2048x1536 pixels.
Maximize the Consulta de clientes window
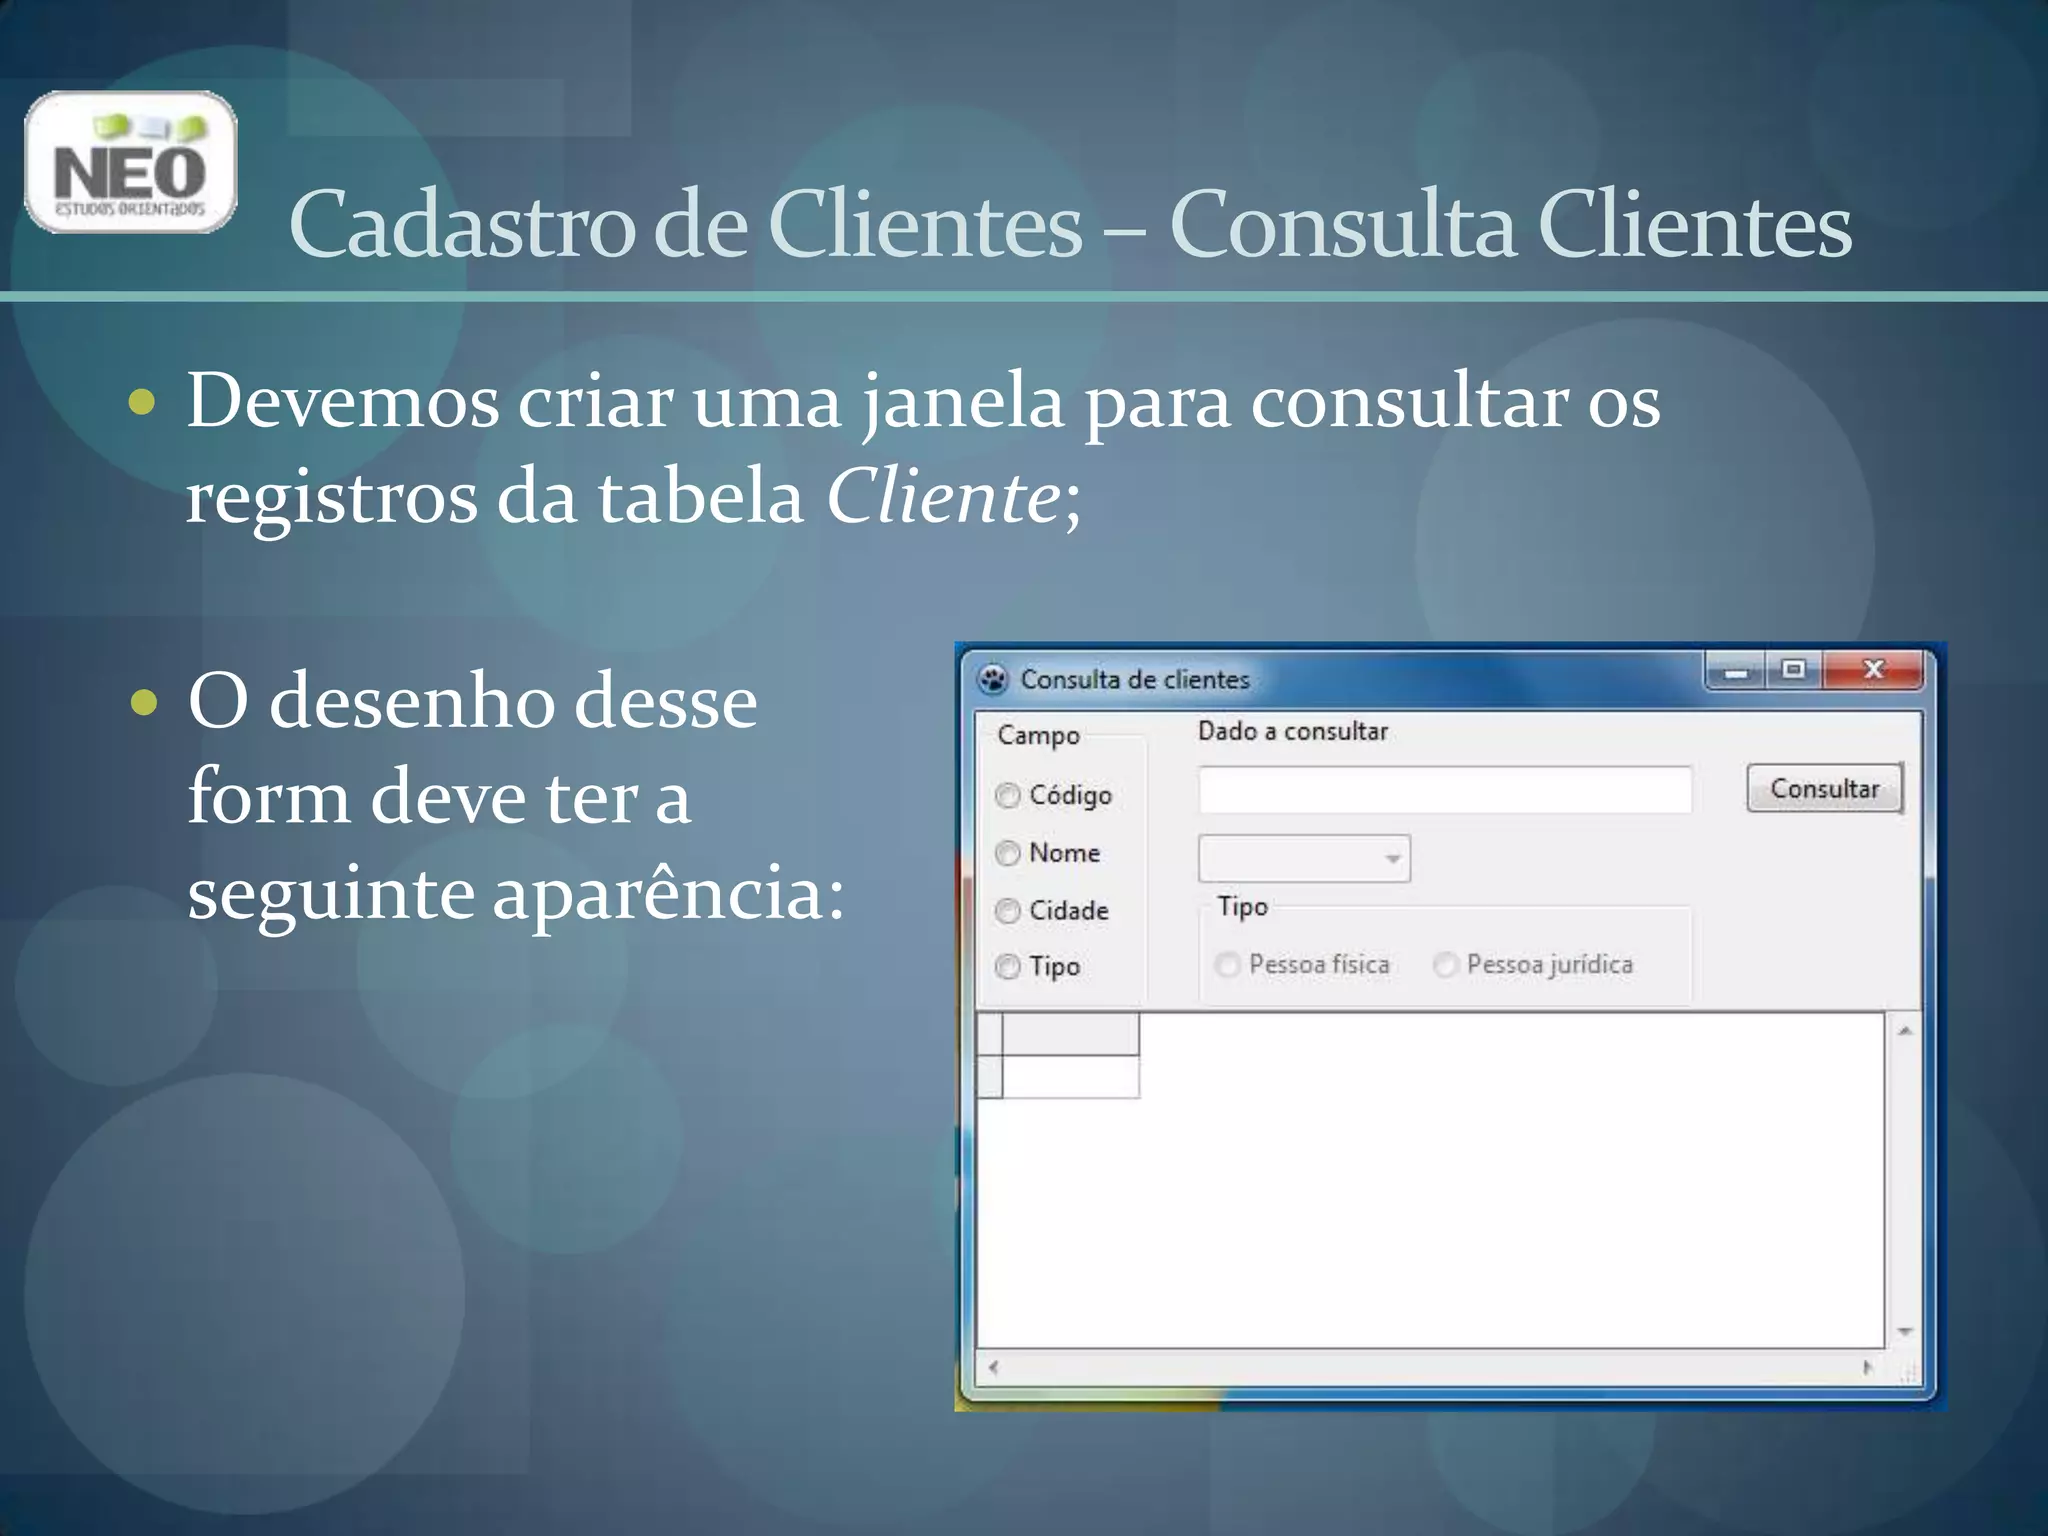click(x=1794, y=670)
